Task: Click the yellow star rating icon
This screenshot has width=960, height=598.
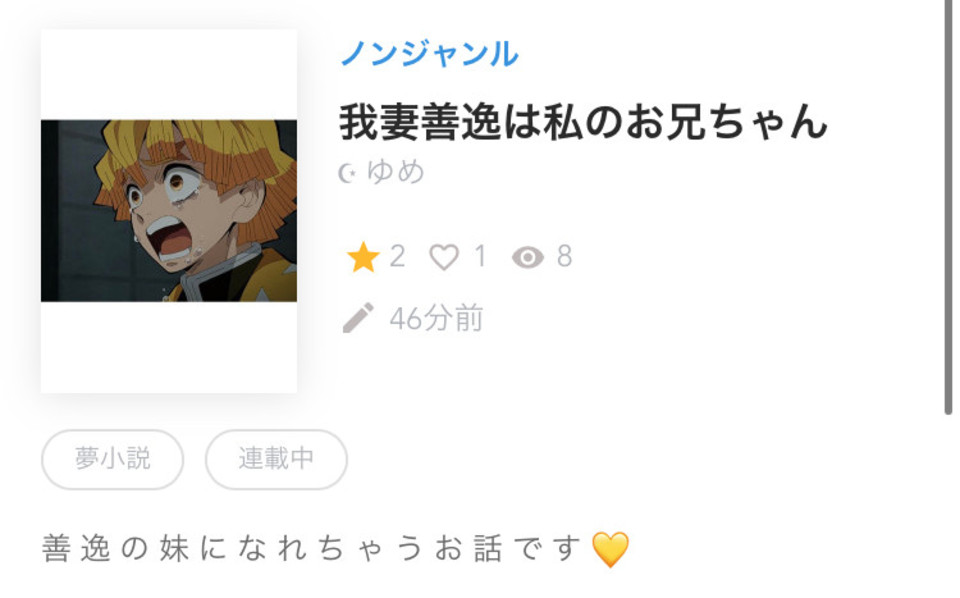Action: (x=362, y=256)
